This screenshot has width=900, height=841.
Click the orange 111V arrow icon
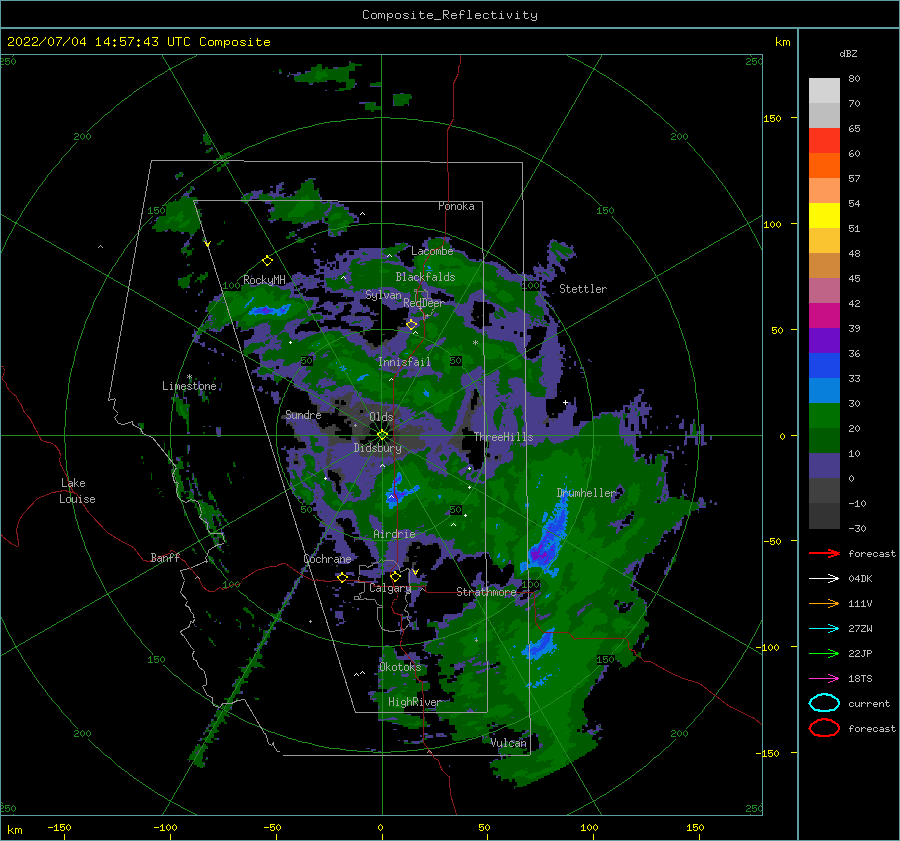pos(824,603)
